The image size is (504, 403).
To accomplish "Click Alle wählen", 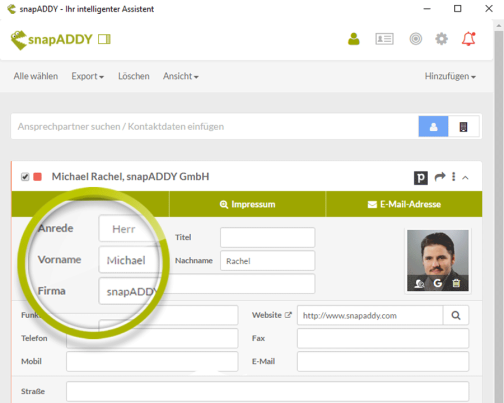I will [x=36, y=76].
